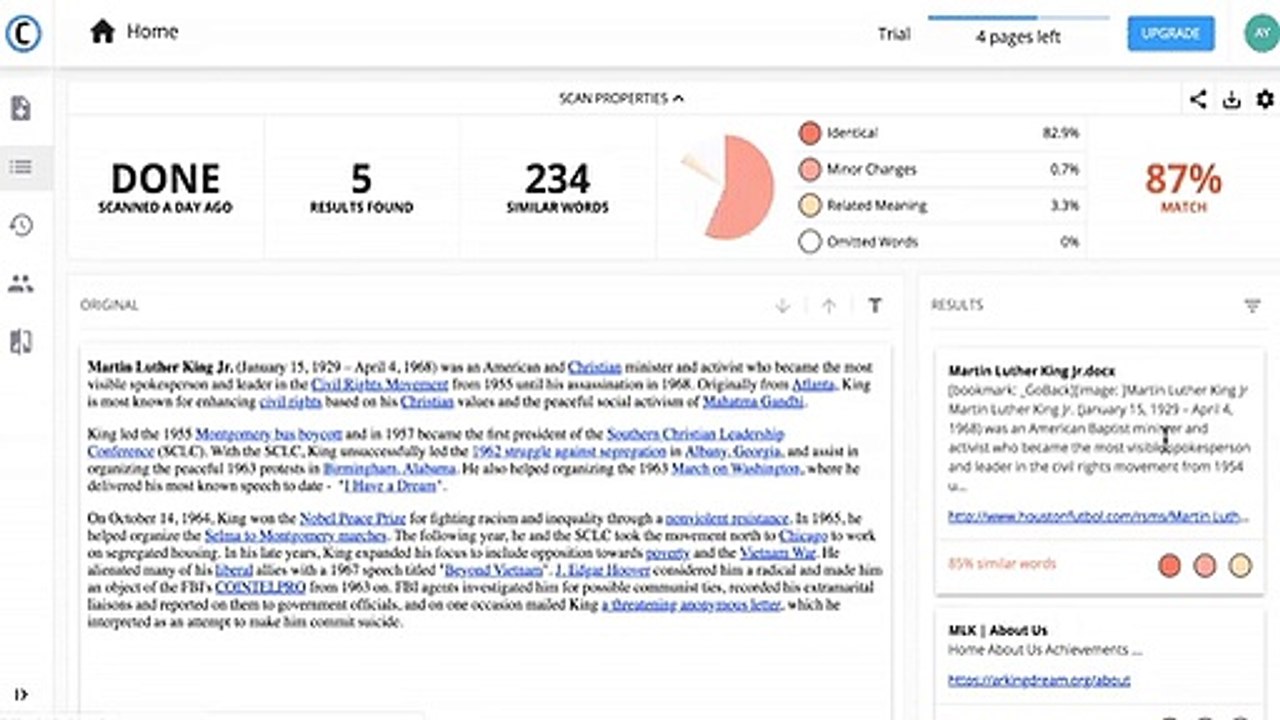This screenshot has width=1280, height=720.
Task: Click the 234 Similar Words stat
Action: pyautogui.click(x=558, y=187)
